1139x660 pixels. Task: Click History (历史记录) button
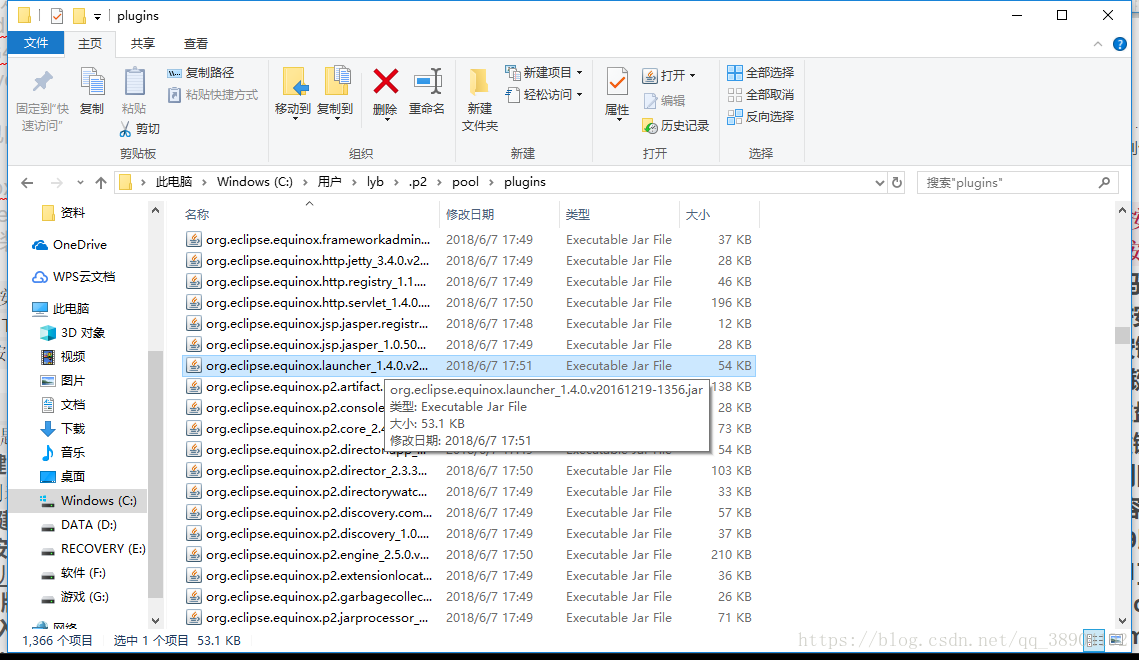click(676, 126)
